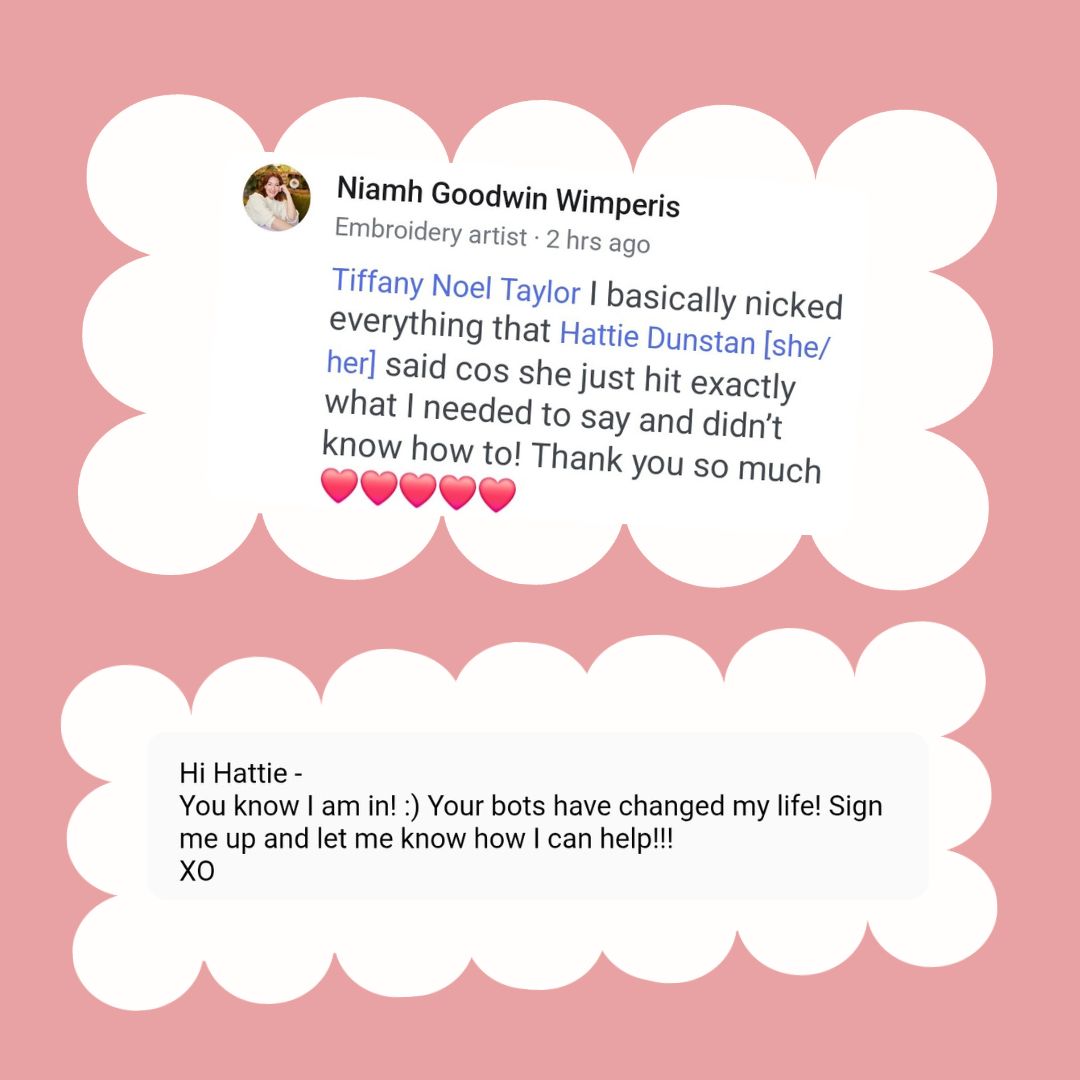Click the 'Embroidery artist' subtitle text

pyautogui.click(x=430, y=231)
